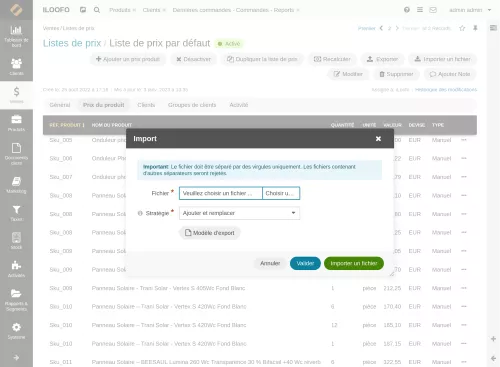
Task: Mark record as favorite with star icon
Action: click(x=462, y=28)
